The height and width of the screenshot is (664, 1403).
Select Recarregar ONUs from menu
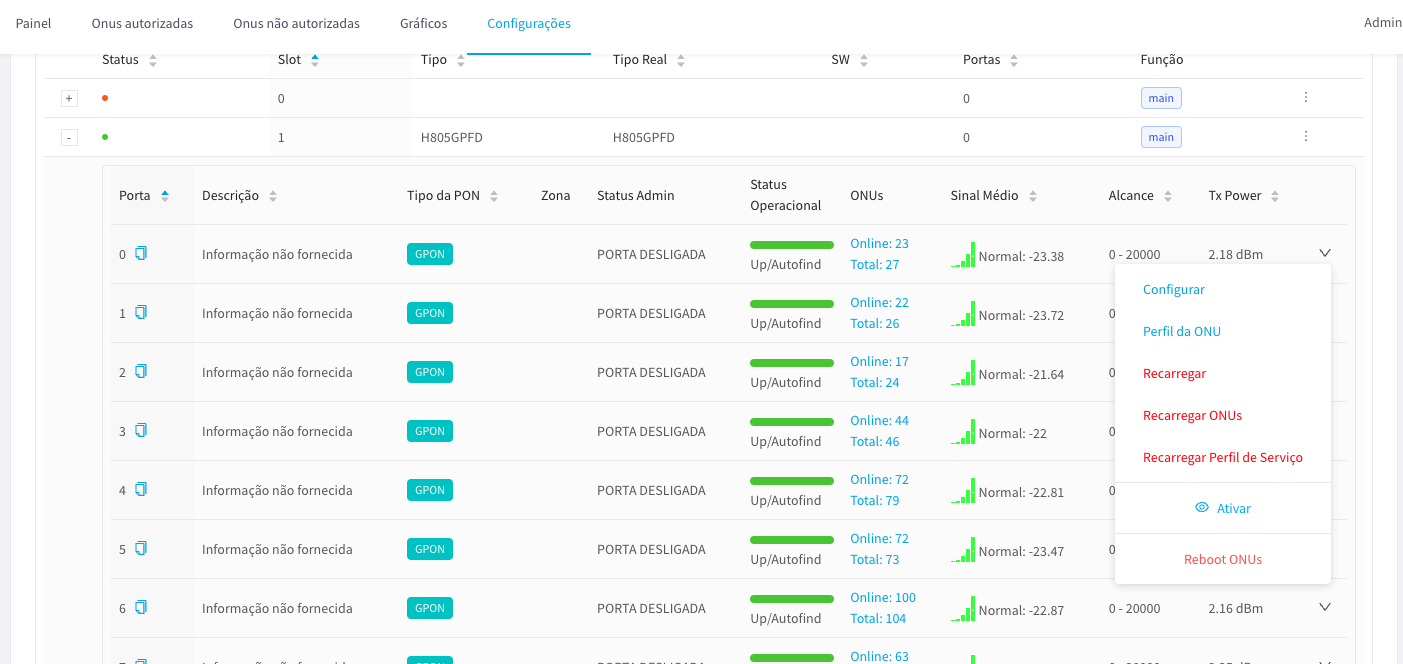point(1192,415)
